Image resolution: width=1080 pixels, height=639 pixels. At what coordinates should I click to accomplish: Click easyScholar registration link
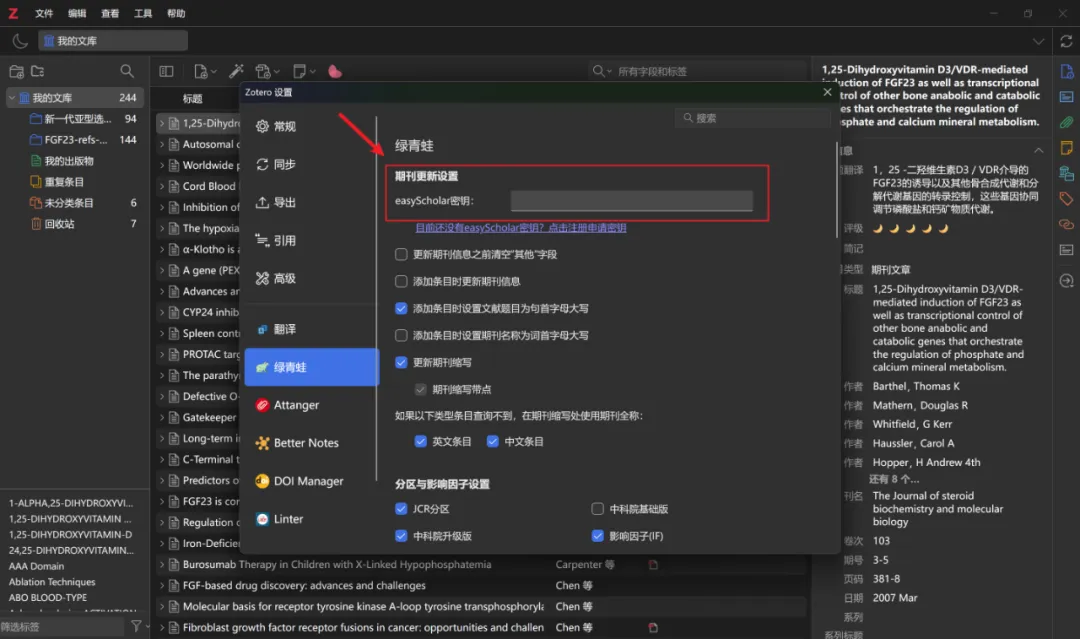coord(521,228)
